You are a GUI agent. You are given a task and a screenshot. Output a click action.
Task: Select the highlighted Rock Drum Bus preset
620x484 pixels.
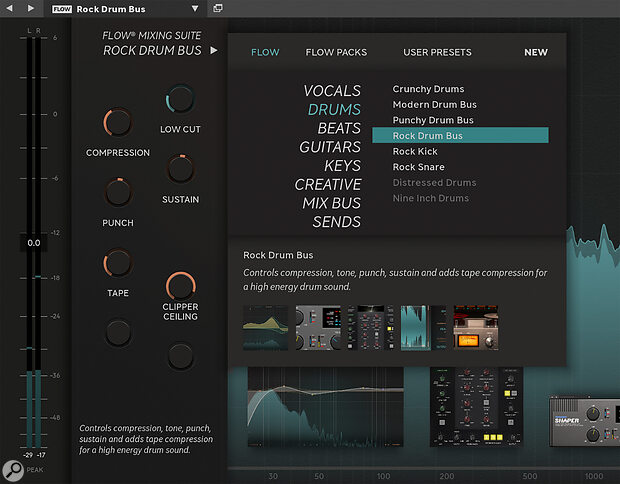tap(460, 135)
